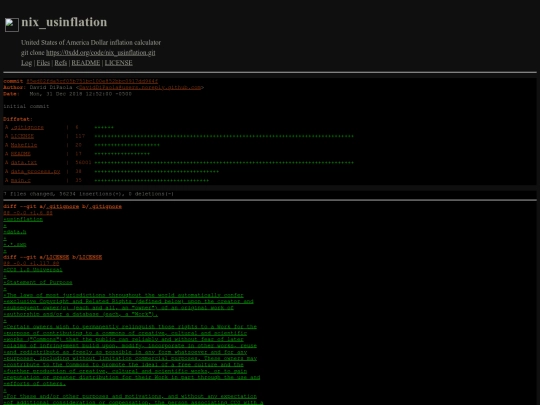Viewport: 540px width, 405px height.
Task: Click the description 'United States of America Dollar inflation calculator'
Action: click(91, 43)
